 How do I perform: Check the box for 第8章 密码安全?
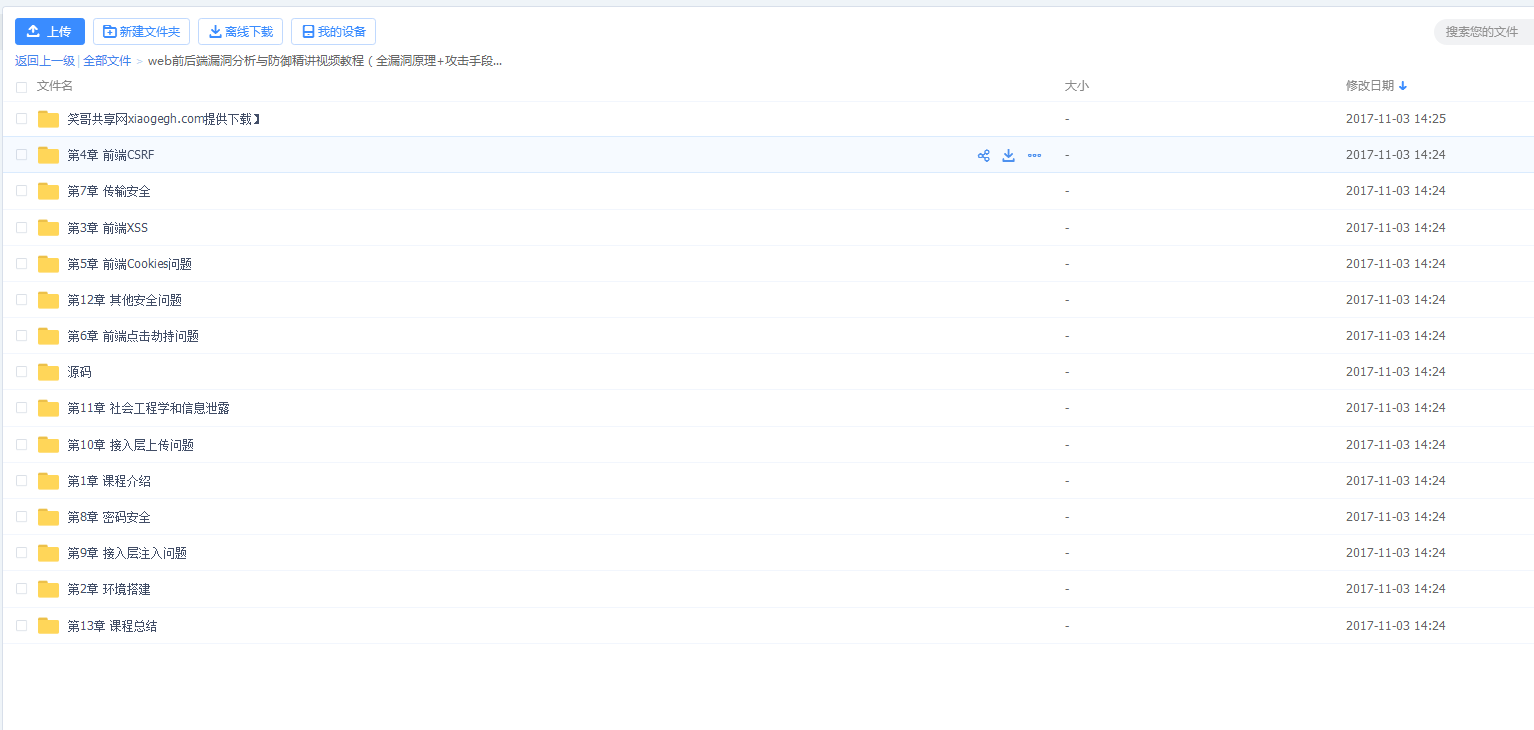(x=21, y=517)
